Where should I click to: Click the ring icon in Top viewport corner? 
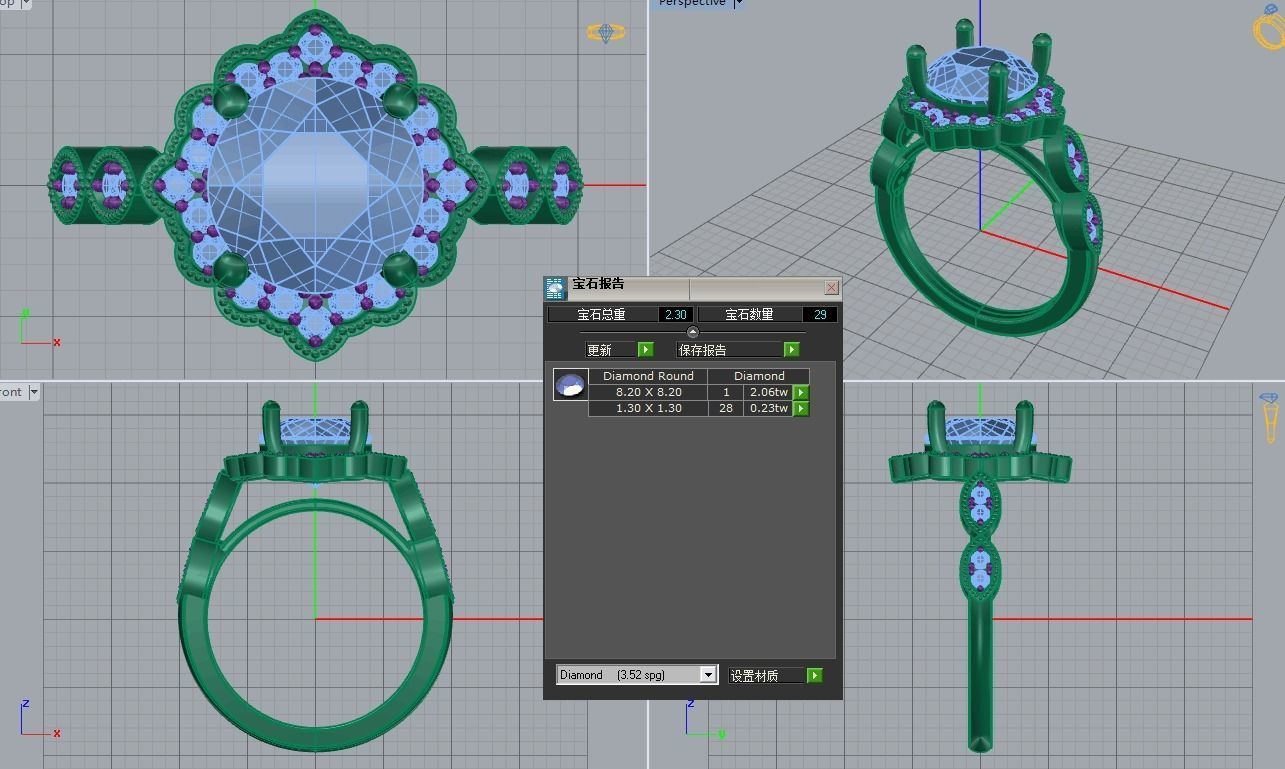[x=606, y=33]
